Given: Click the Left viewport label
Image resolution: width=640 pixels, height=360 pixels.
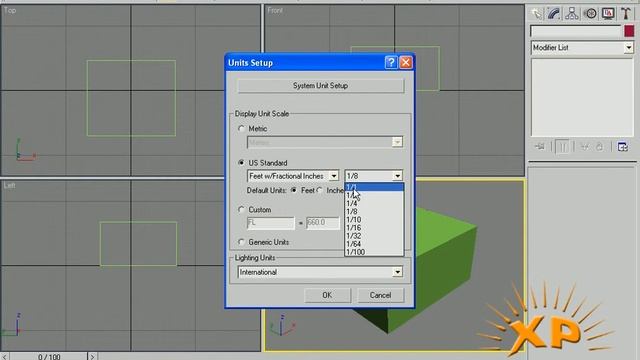Looking at the screenshot, I should 9,185.
